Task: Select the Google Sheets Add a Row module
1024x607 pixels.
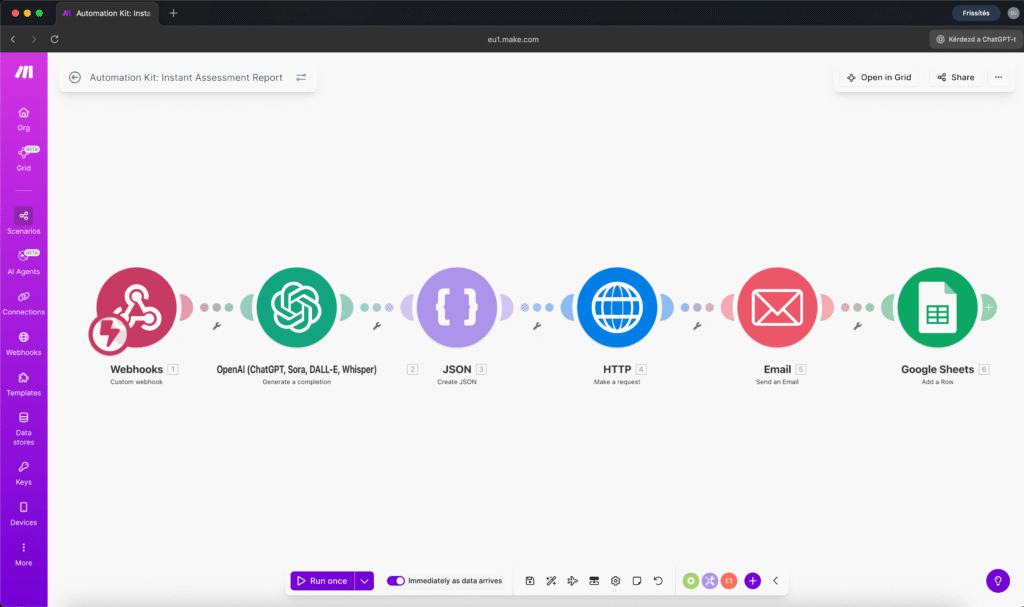Action: click(x=938, y=307)
